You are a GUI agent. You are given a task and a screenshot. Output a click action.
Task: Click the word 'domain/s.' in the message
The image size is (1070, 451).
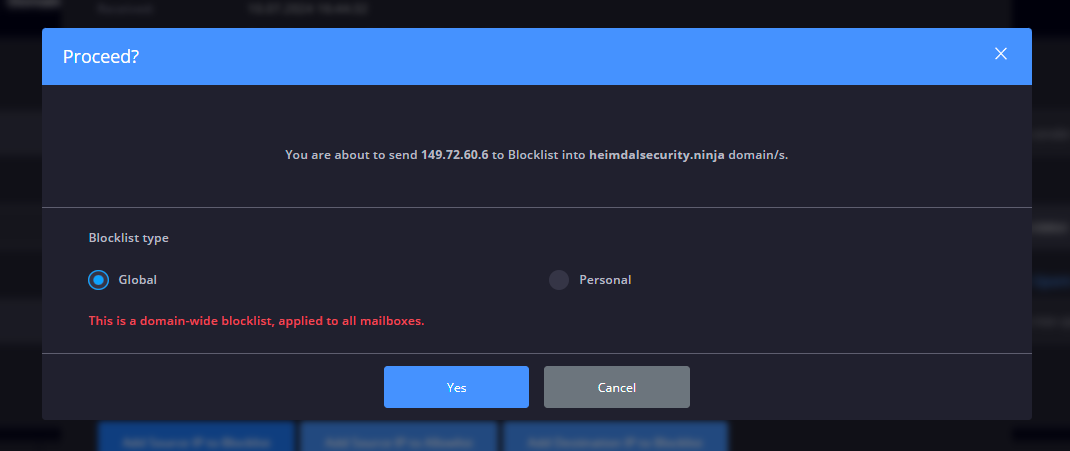(758, 155)
